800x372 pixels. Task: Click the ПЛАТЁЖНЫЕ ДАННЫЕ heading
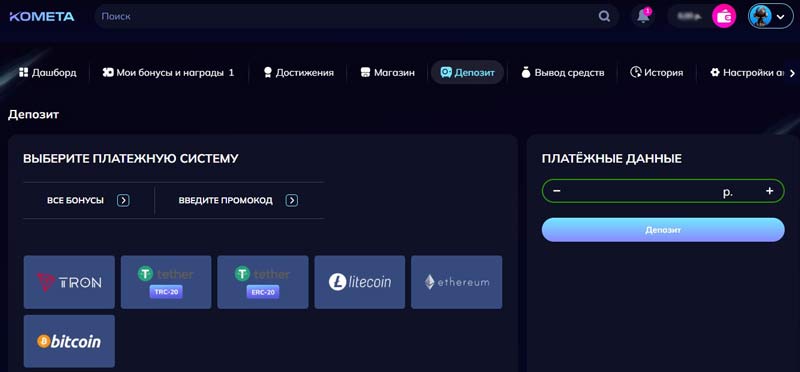(x=612, y=159)
